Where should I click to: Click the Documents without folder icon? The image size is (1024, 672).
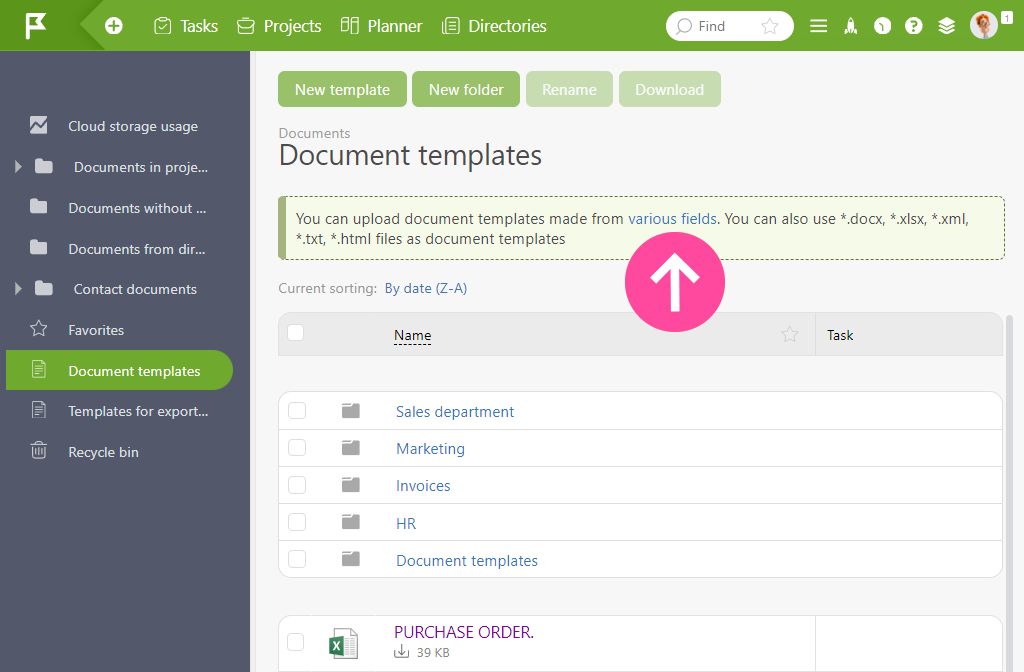[39, 207]
